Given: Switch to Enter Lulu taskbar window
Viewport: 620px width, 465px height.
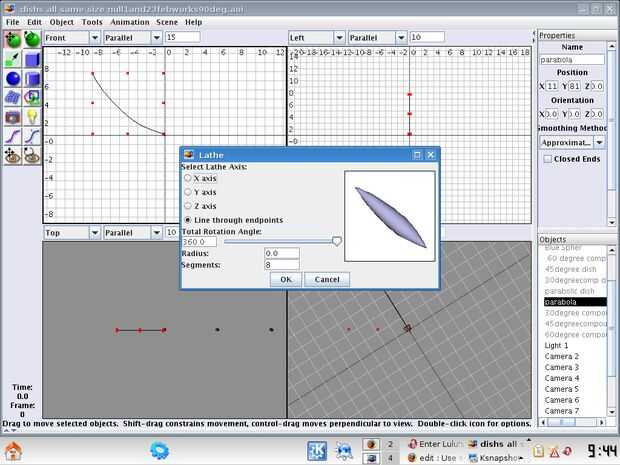Looking at the screenshot, I should pos(435,444).
